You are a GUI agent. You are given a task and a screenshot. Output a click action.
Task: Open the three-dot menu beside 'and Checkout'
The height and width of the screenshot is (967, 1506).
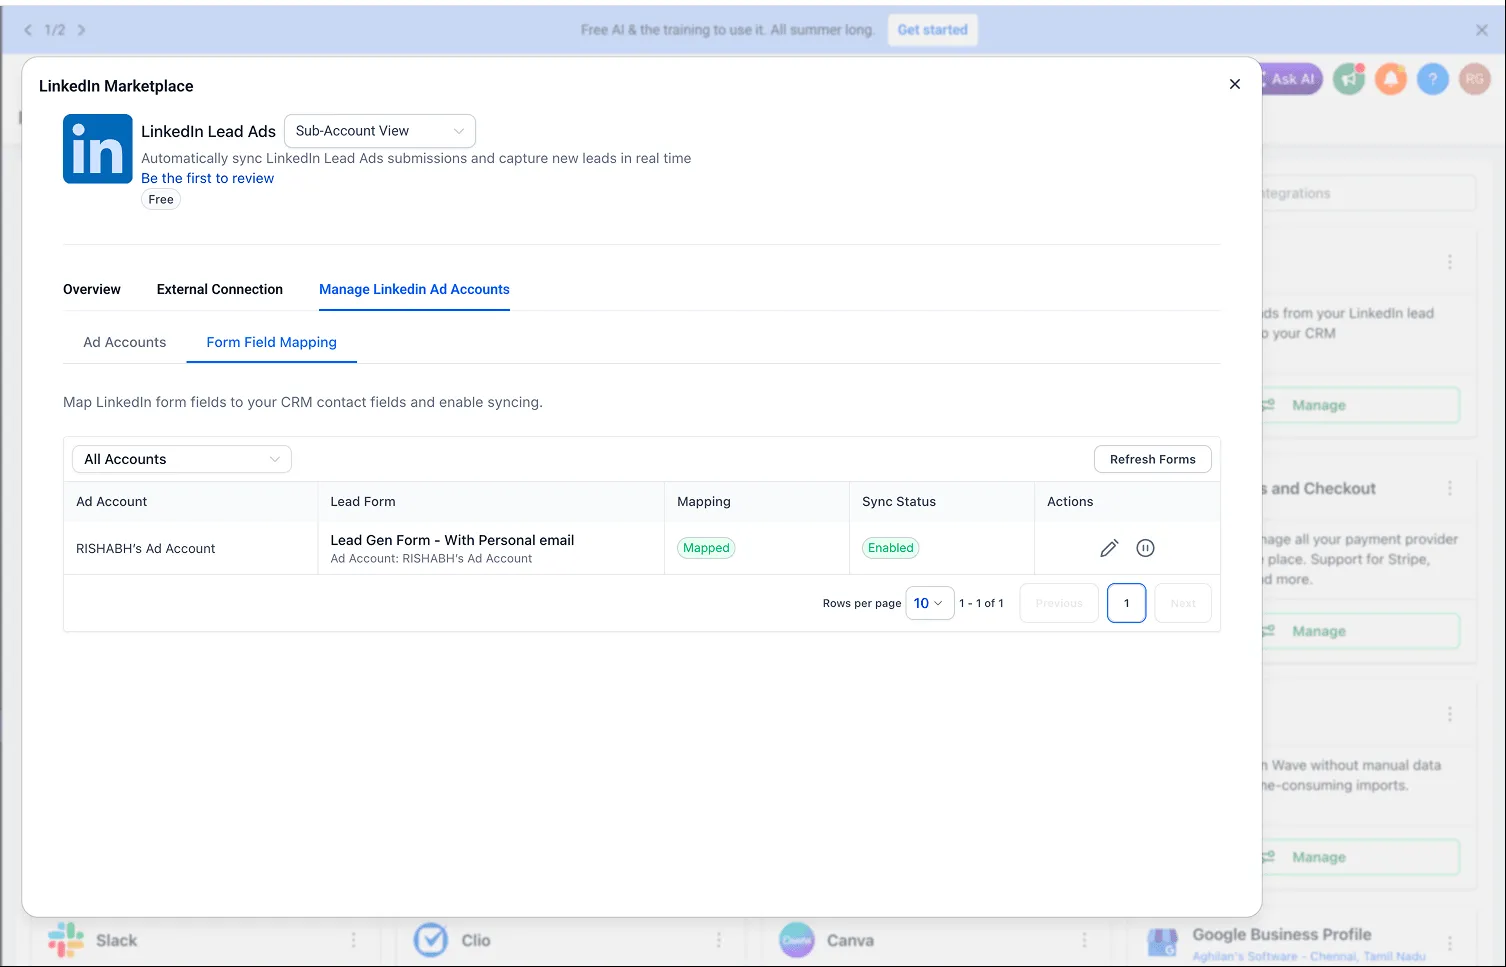point(1450,488)
